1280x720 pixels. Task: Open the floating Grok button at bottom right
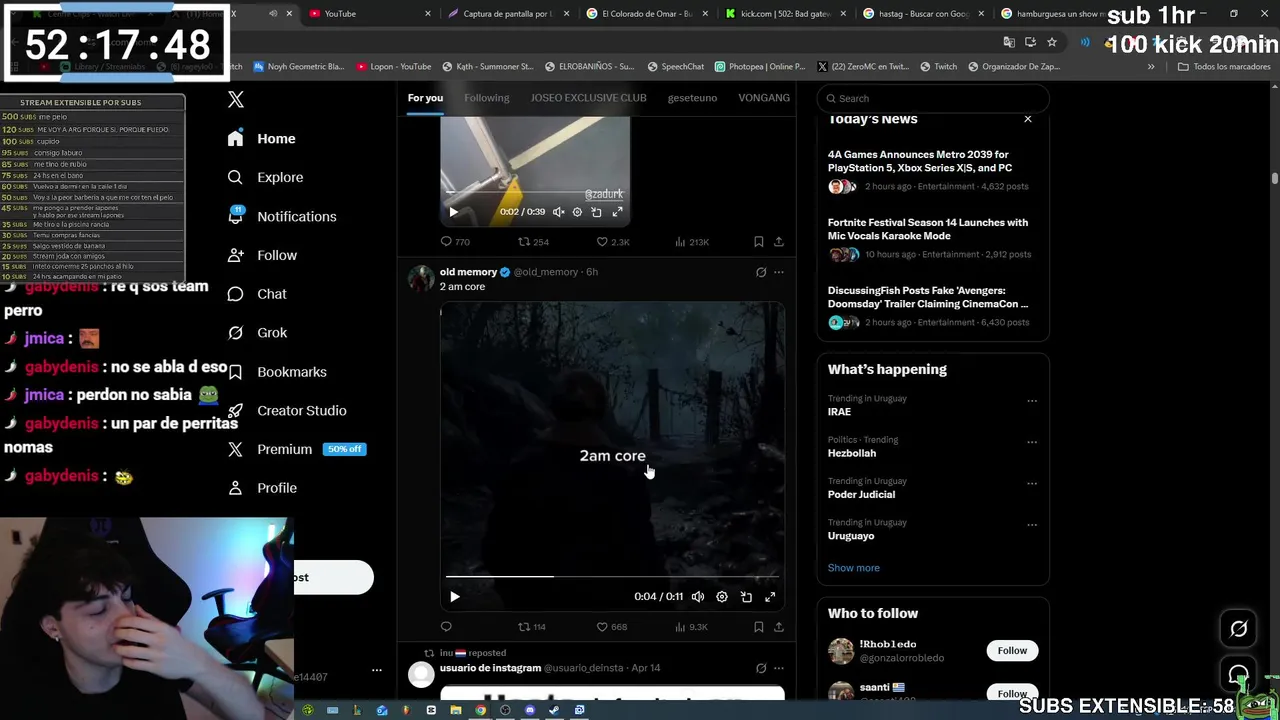coord(1239,629)
